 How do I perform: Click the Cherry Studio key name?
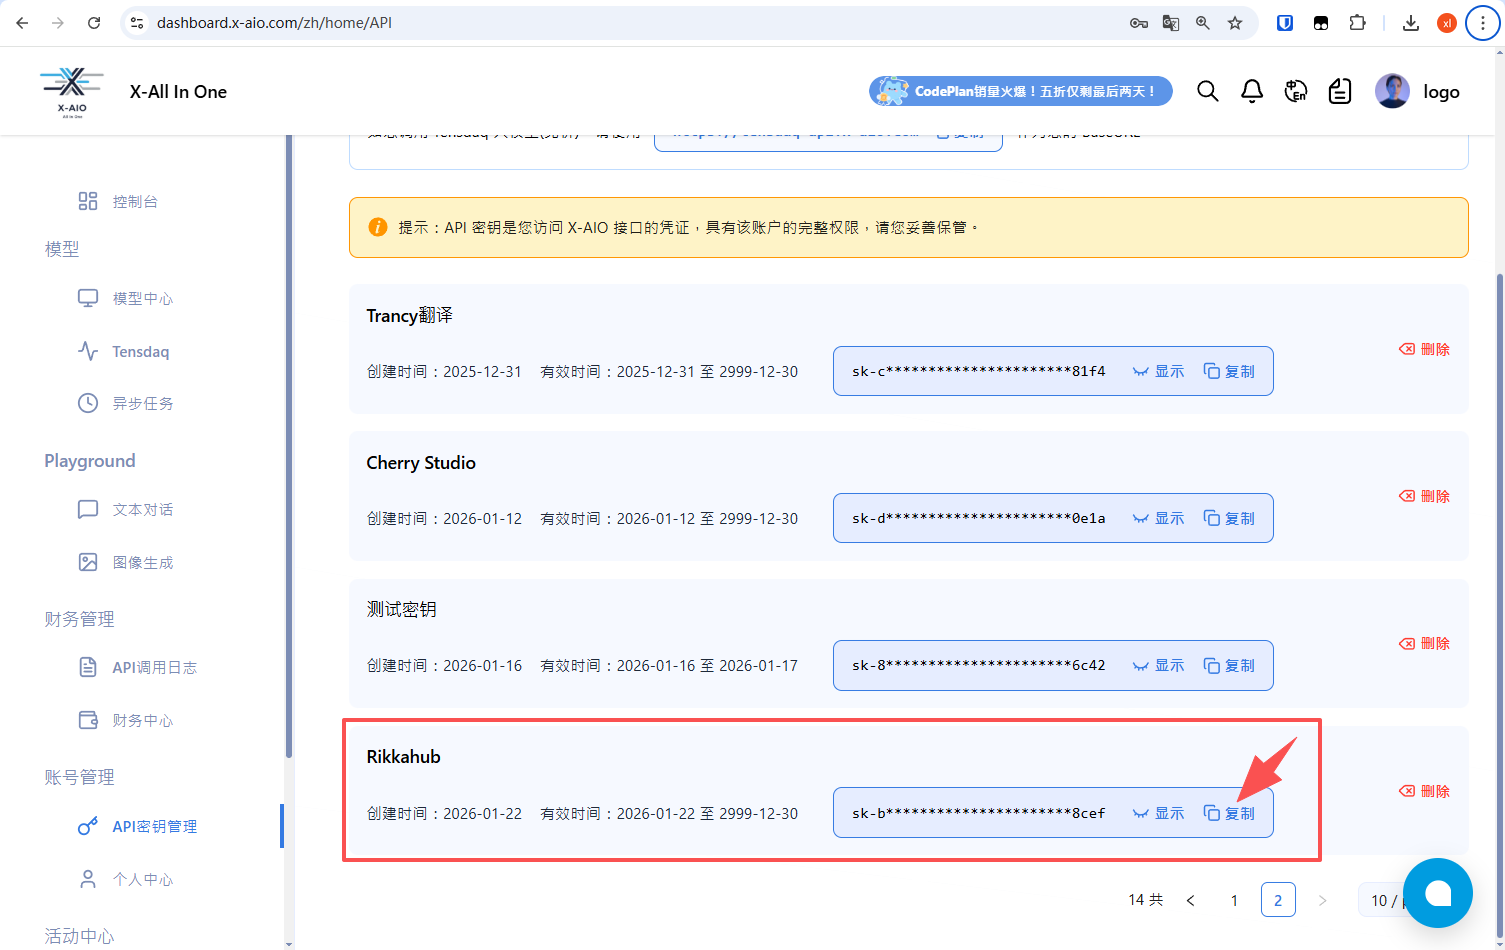(421, 462)
